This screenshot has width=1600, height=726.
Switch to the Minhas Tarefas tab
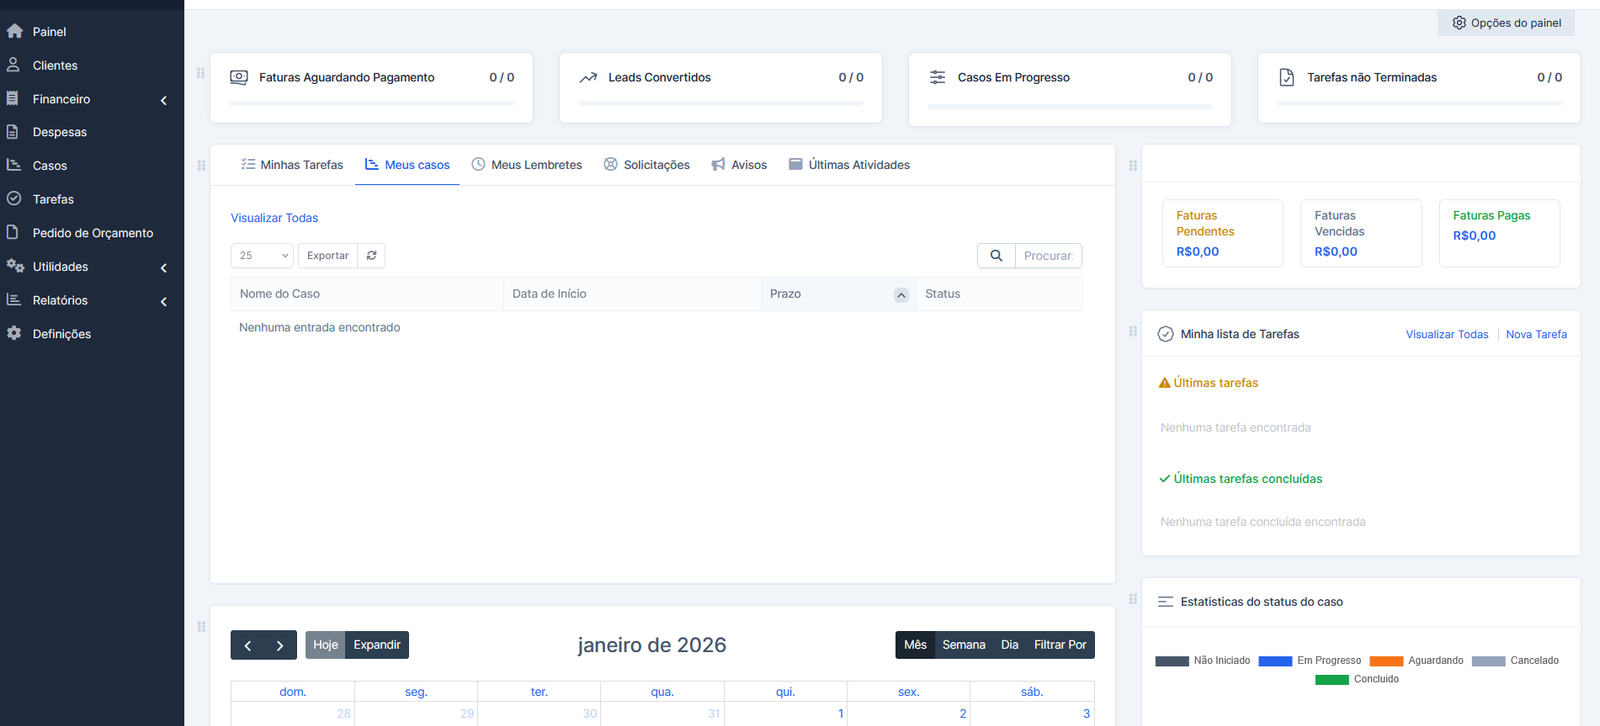point(292,165)
